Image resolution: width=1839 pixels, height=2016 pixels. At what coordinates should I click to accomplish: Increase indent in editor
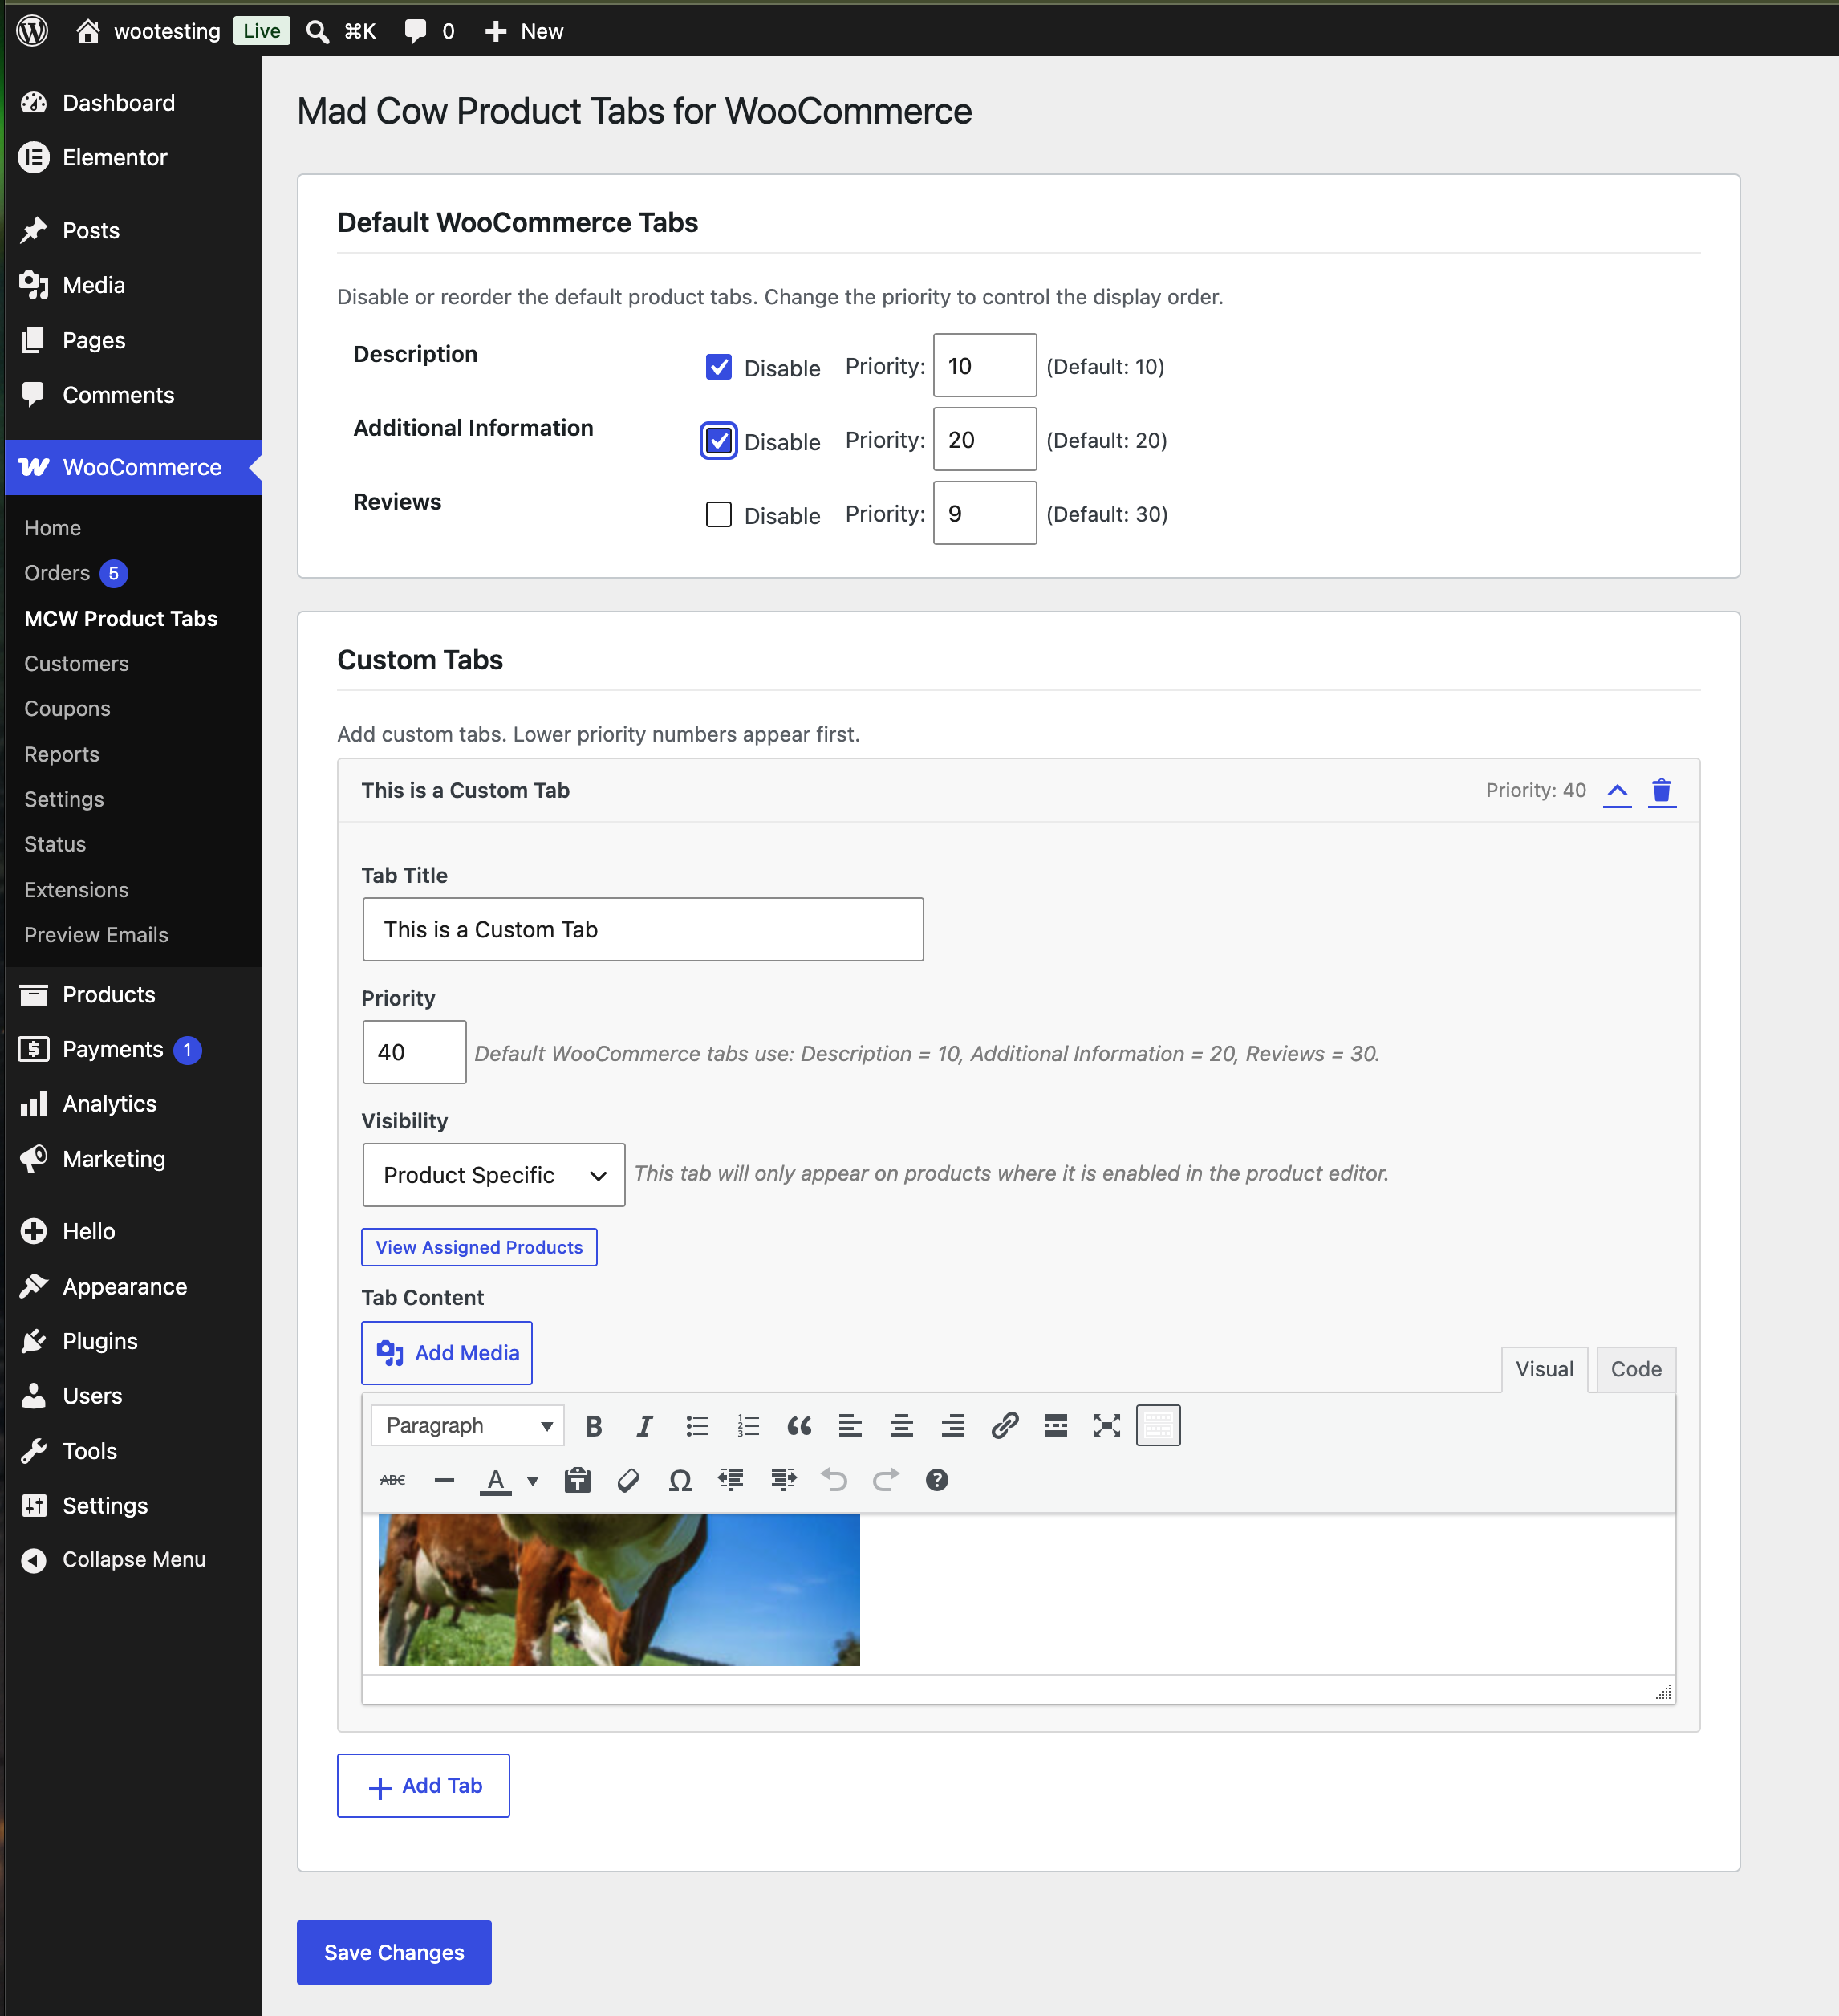[783, 1480]
